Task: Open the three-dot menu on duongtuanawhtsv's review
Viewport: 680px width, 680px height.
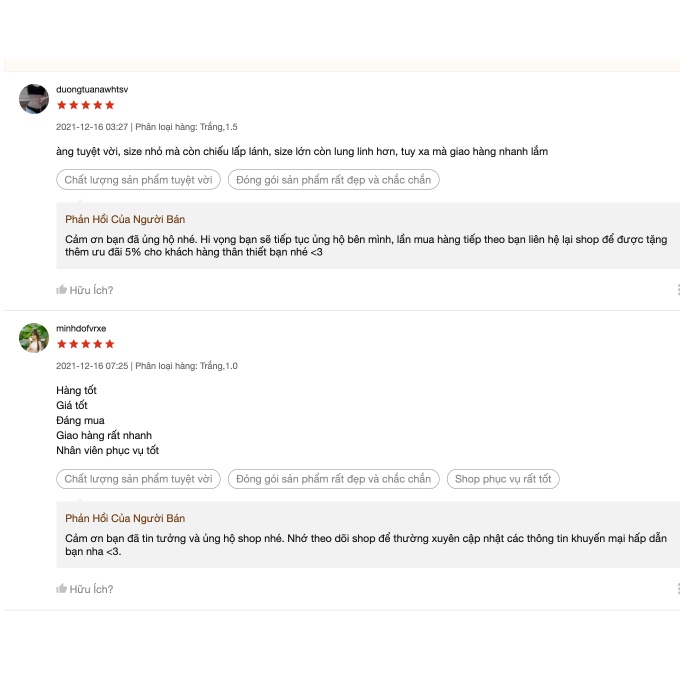Action: click(677, 290)
